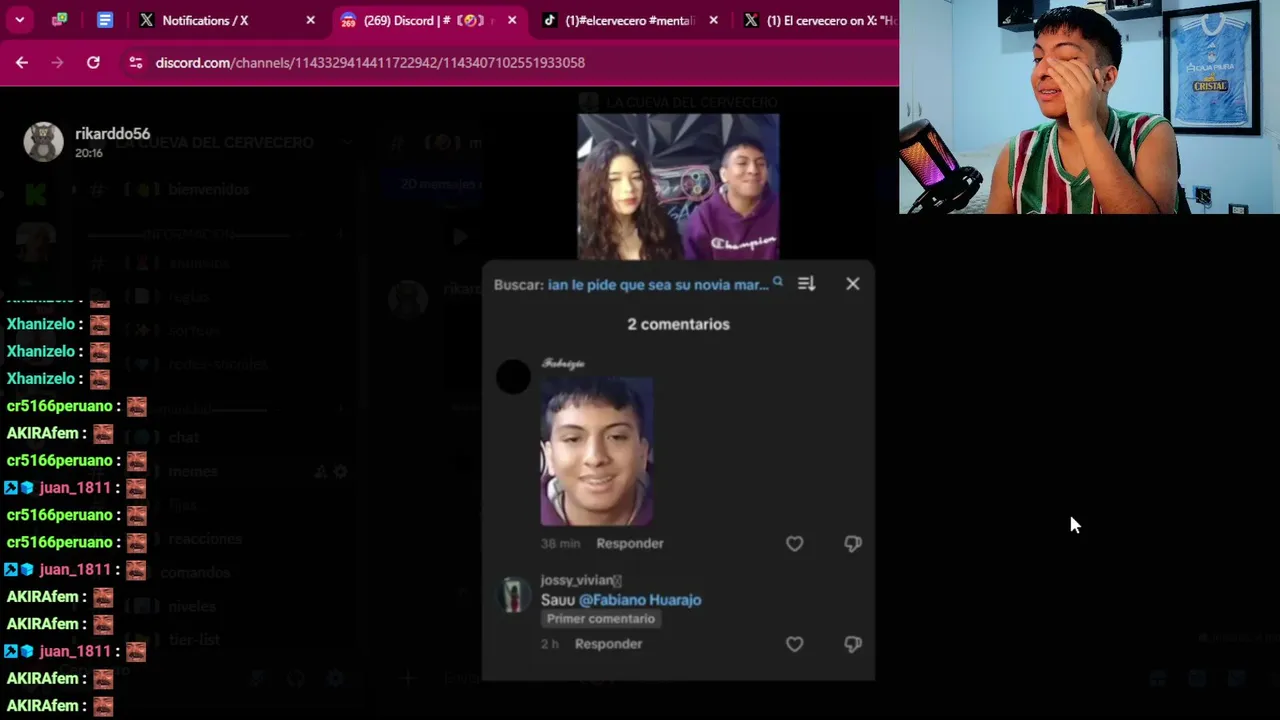Viewport: 1280px width, 720px height.
Task: Open the jossy_vivian username
Action: point(581,580)
